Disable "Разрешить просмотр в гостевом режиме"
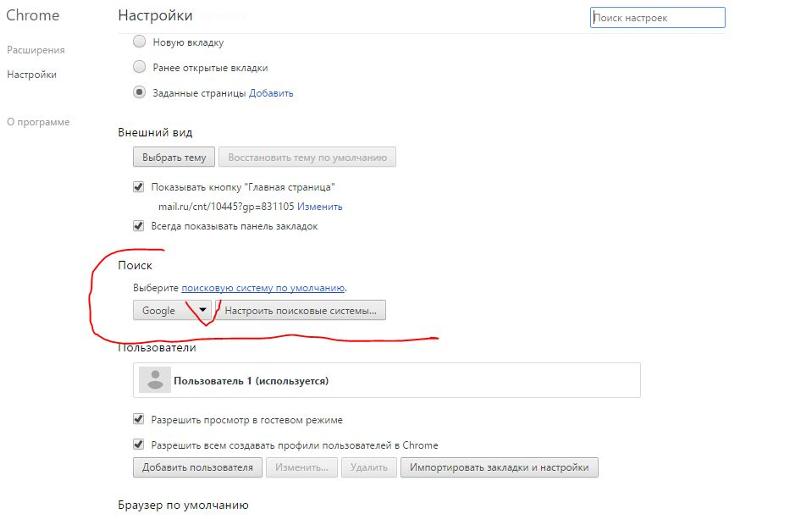 click(x=139, y=420)
